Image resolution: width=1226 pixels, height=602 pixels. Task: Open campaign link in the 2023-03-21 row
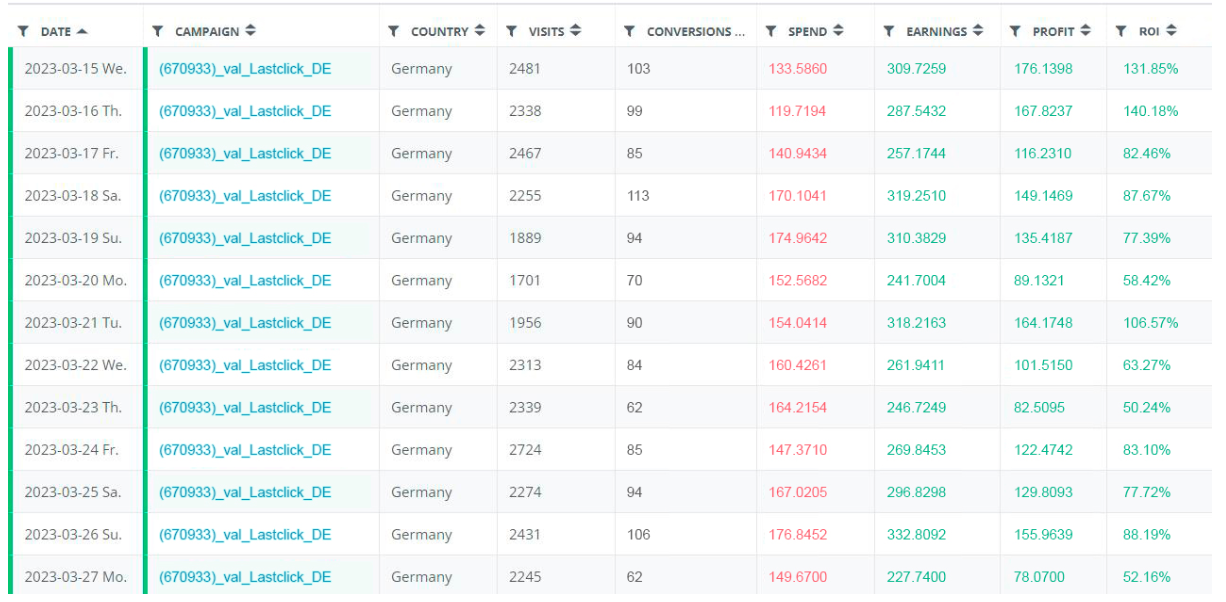pos(245,323)
